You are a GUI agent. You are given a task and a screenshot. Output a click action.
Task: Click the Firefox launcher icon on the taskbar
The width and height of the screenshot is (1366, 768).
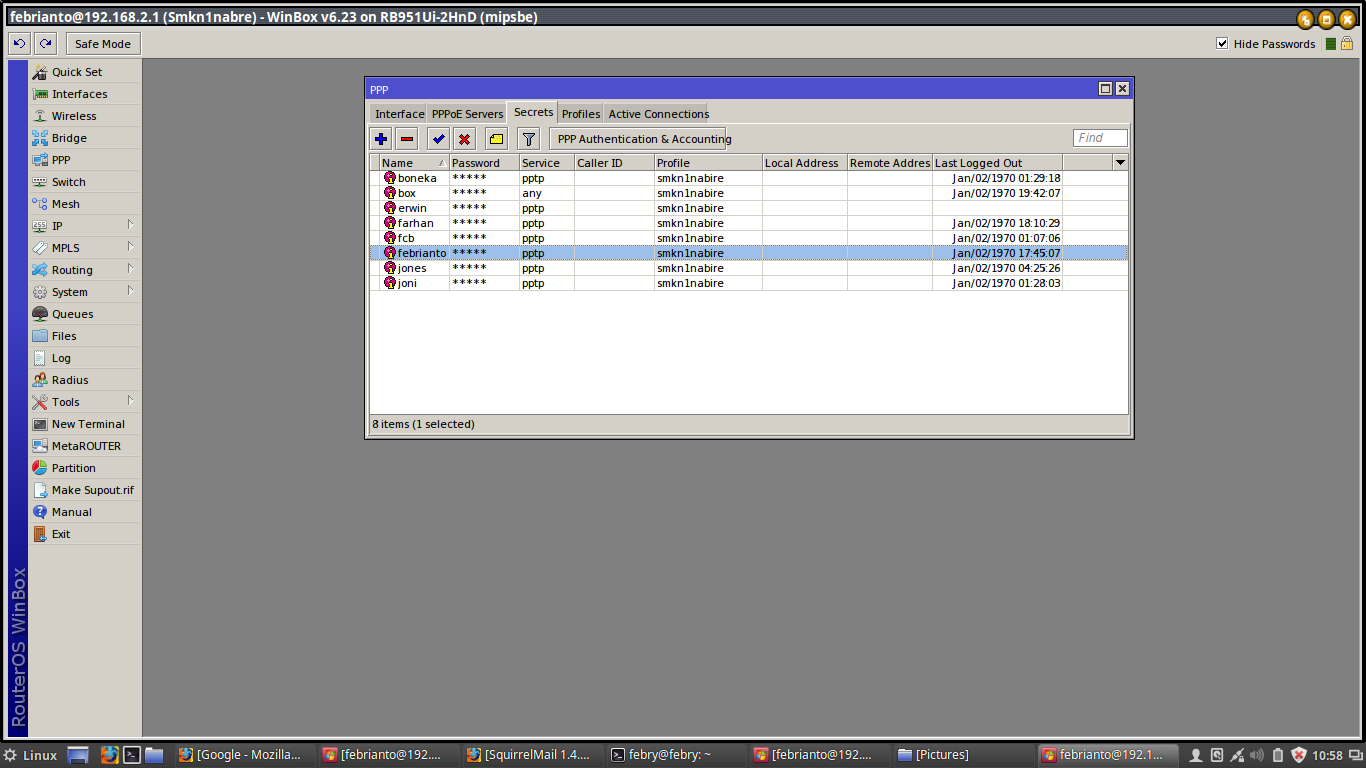[109, 755]
